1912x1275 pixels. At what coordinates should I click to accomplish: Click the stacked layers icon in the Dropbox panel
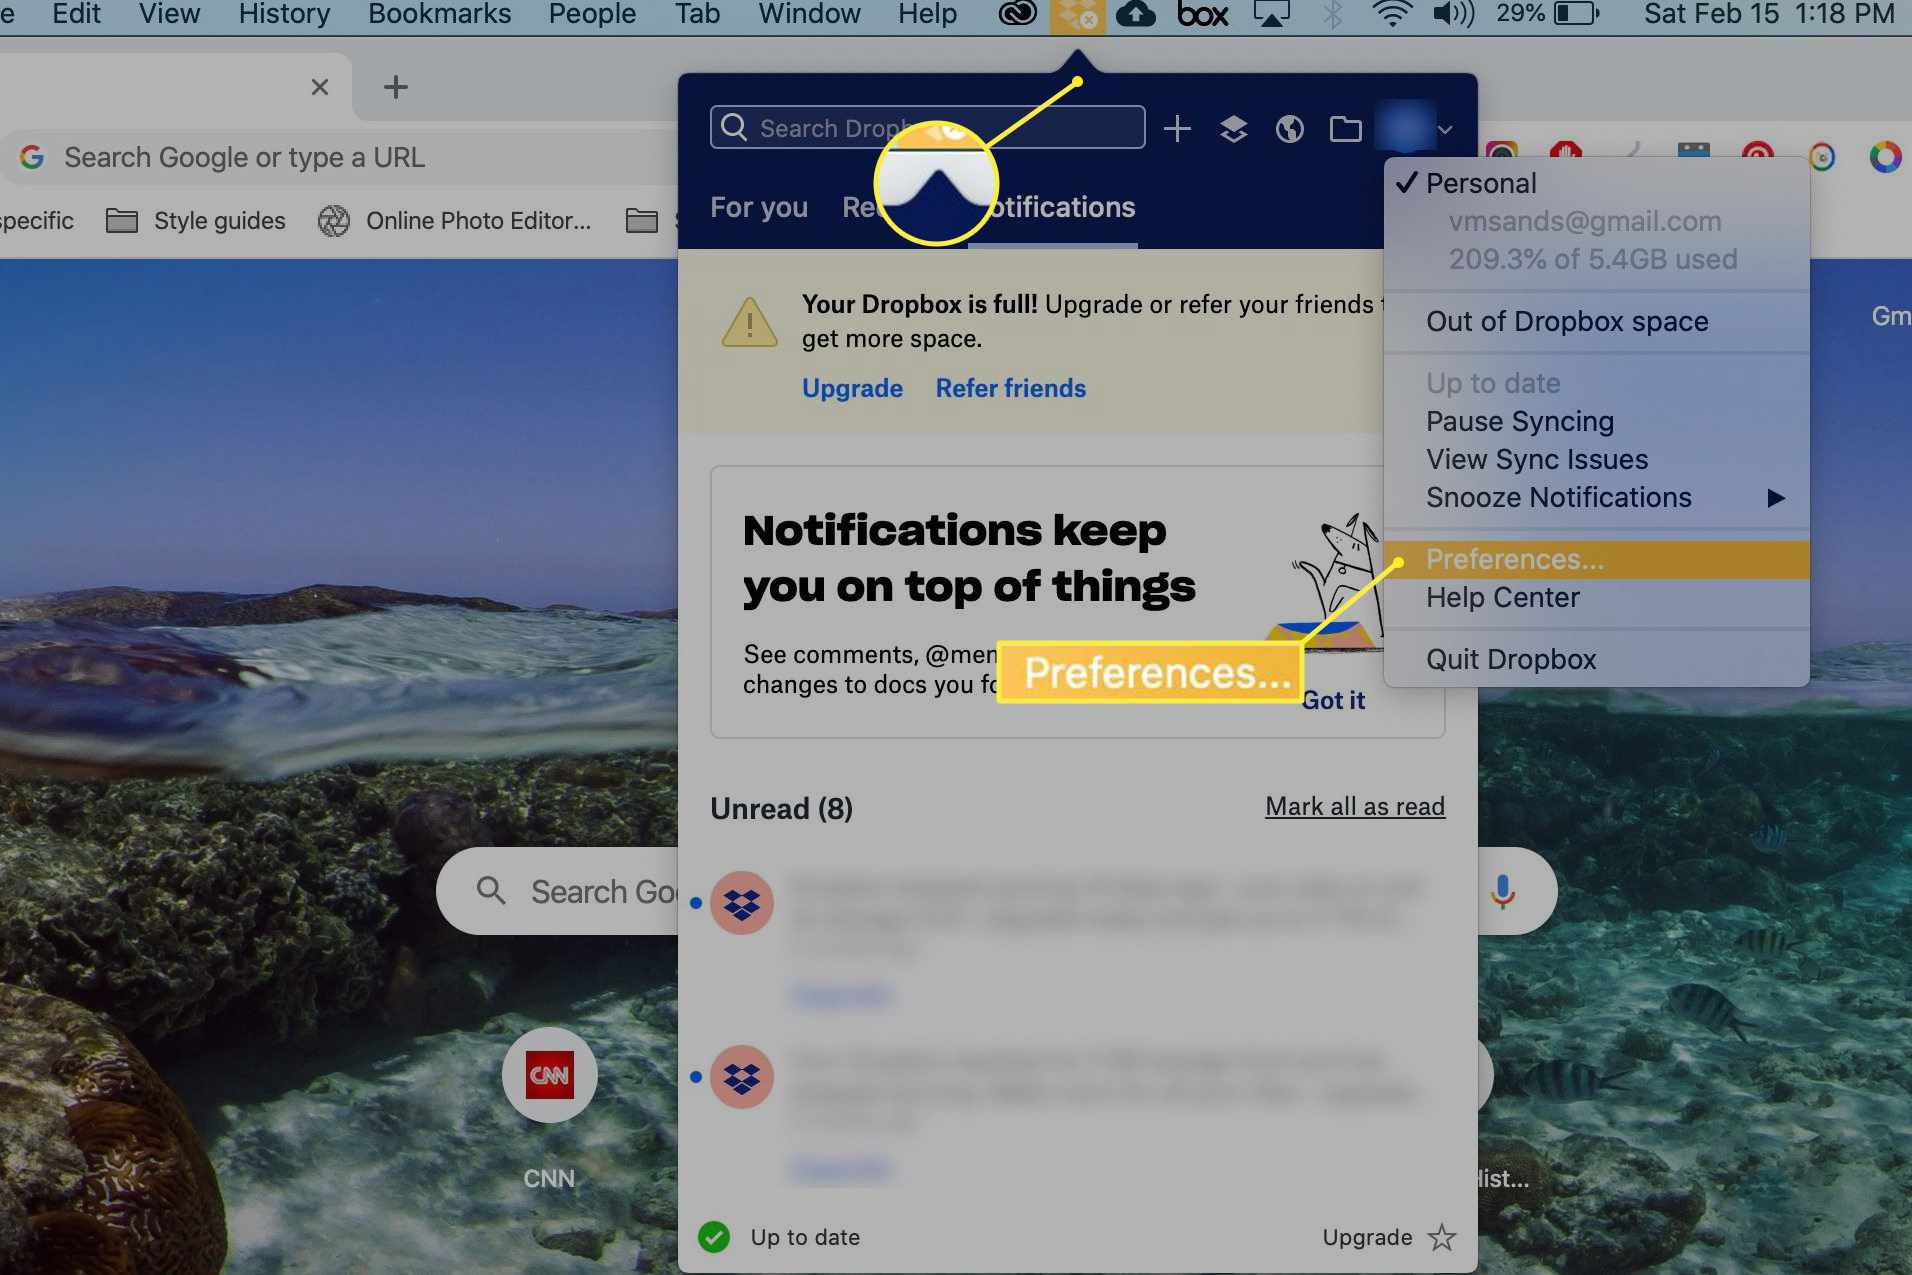click(x=1233, y=128)
